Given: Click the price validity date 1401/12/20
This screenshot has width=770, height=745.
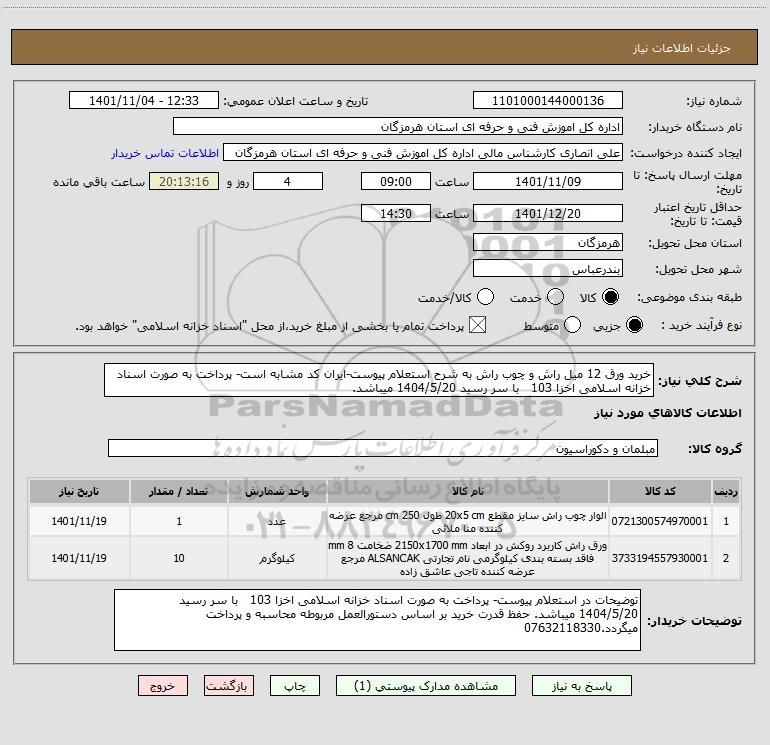Looking at the screenshot, I should tap(548, 214).
